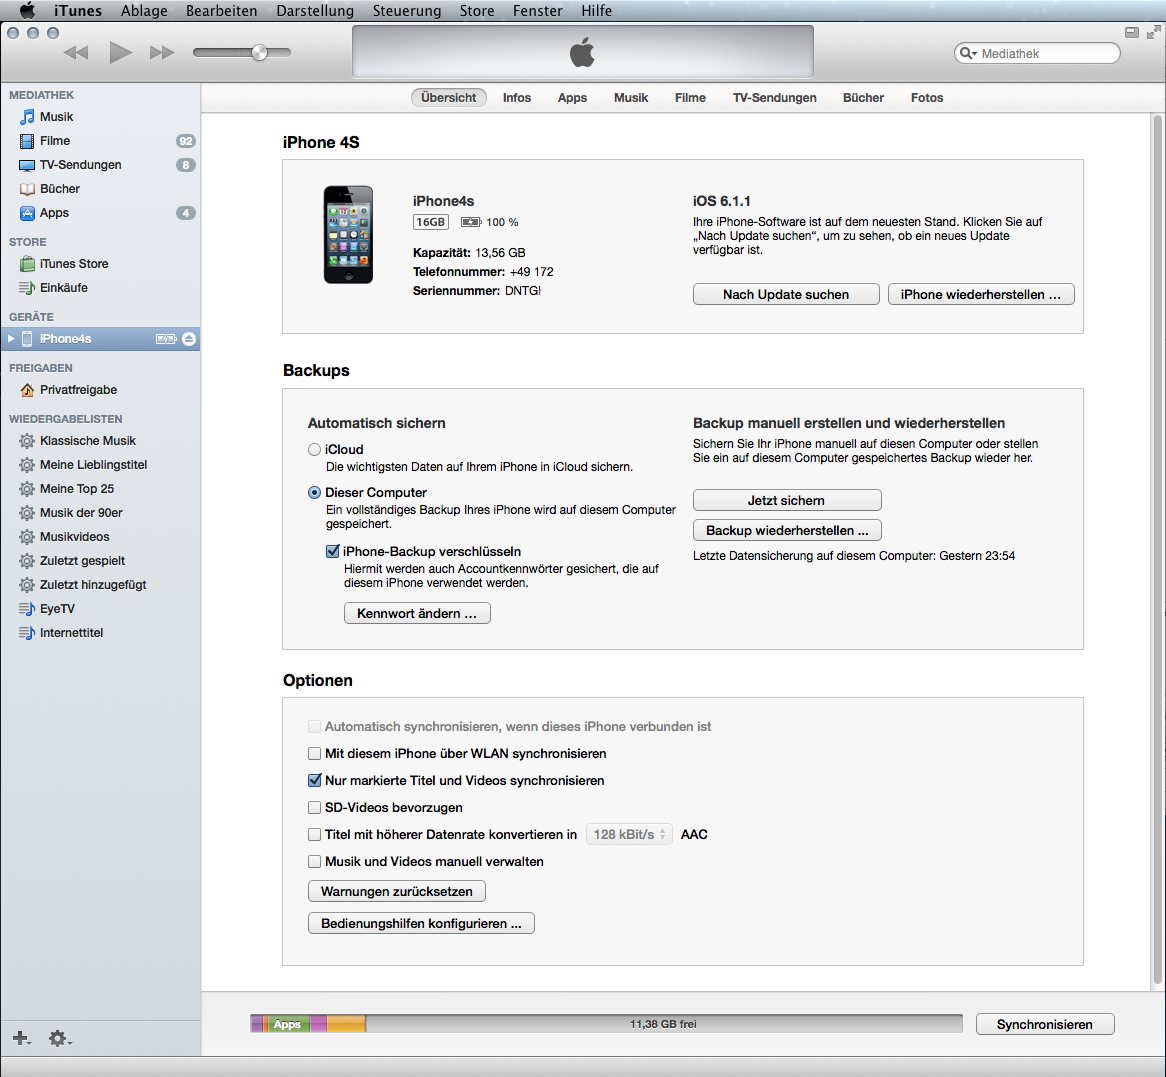Check Titel mit höherer Datenrate konvertieren
Screen dimensions: 1166x1077
[315, 835]
